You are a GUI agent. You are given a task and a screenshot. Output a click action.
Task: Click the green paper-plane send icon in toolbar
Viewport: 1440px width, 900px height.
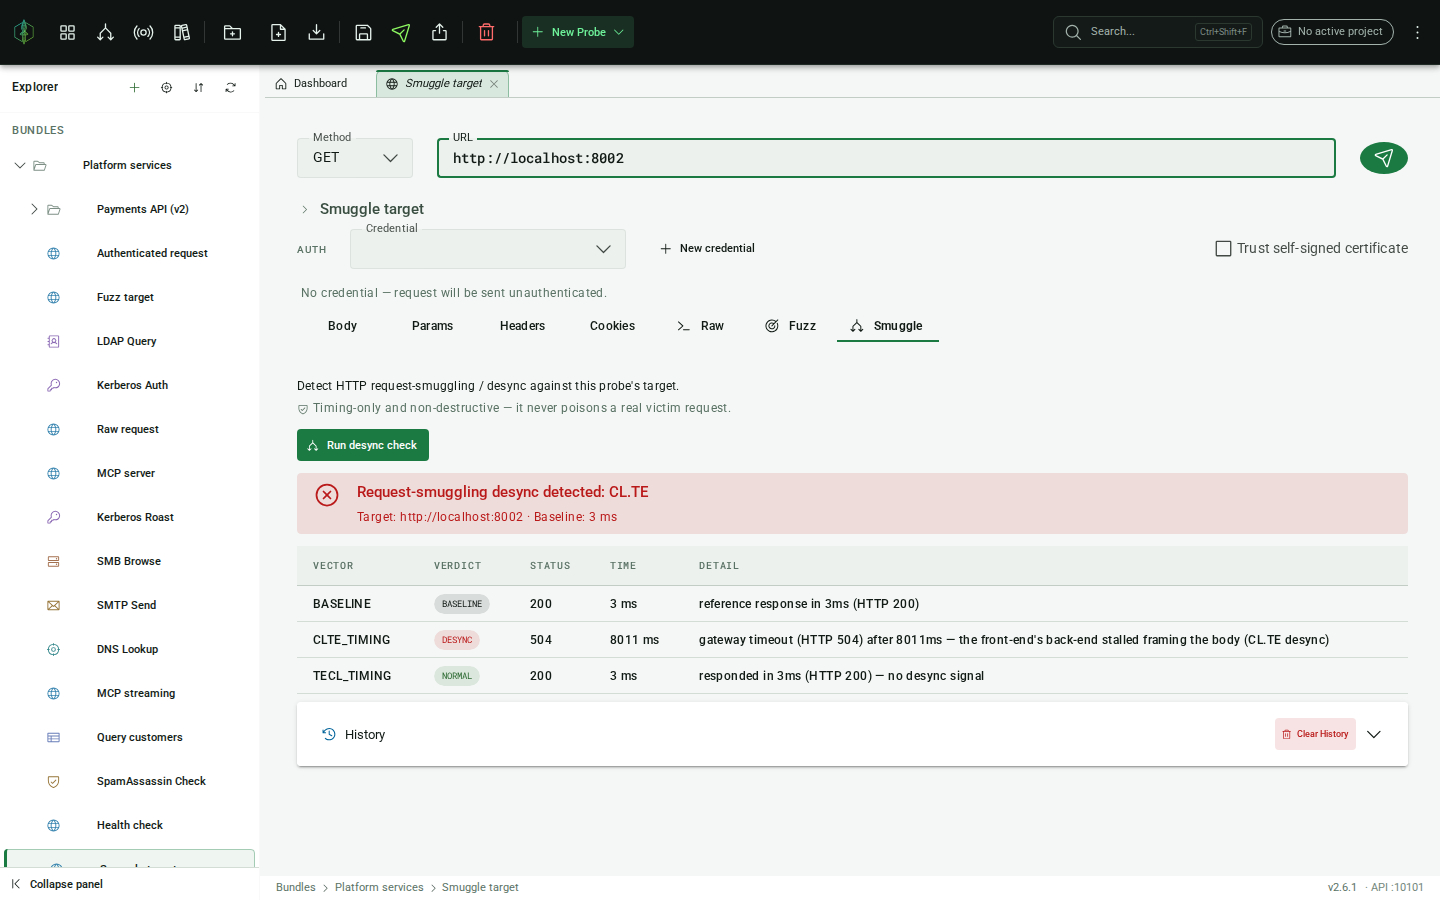(401, 32)
